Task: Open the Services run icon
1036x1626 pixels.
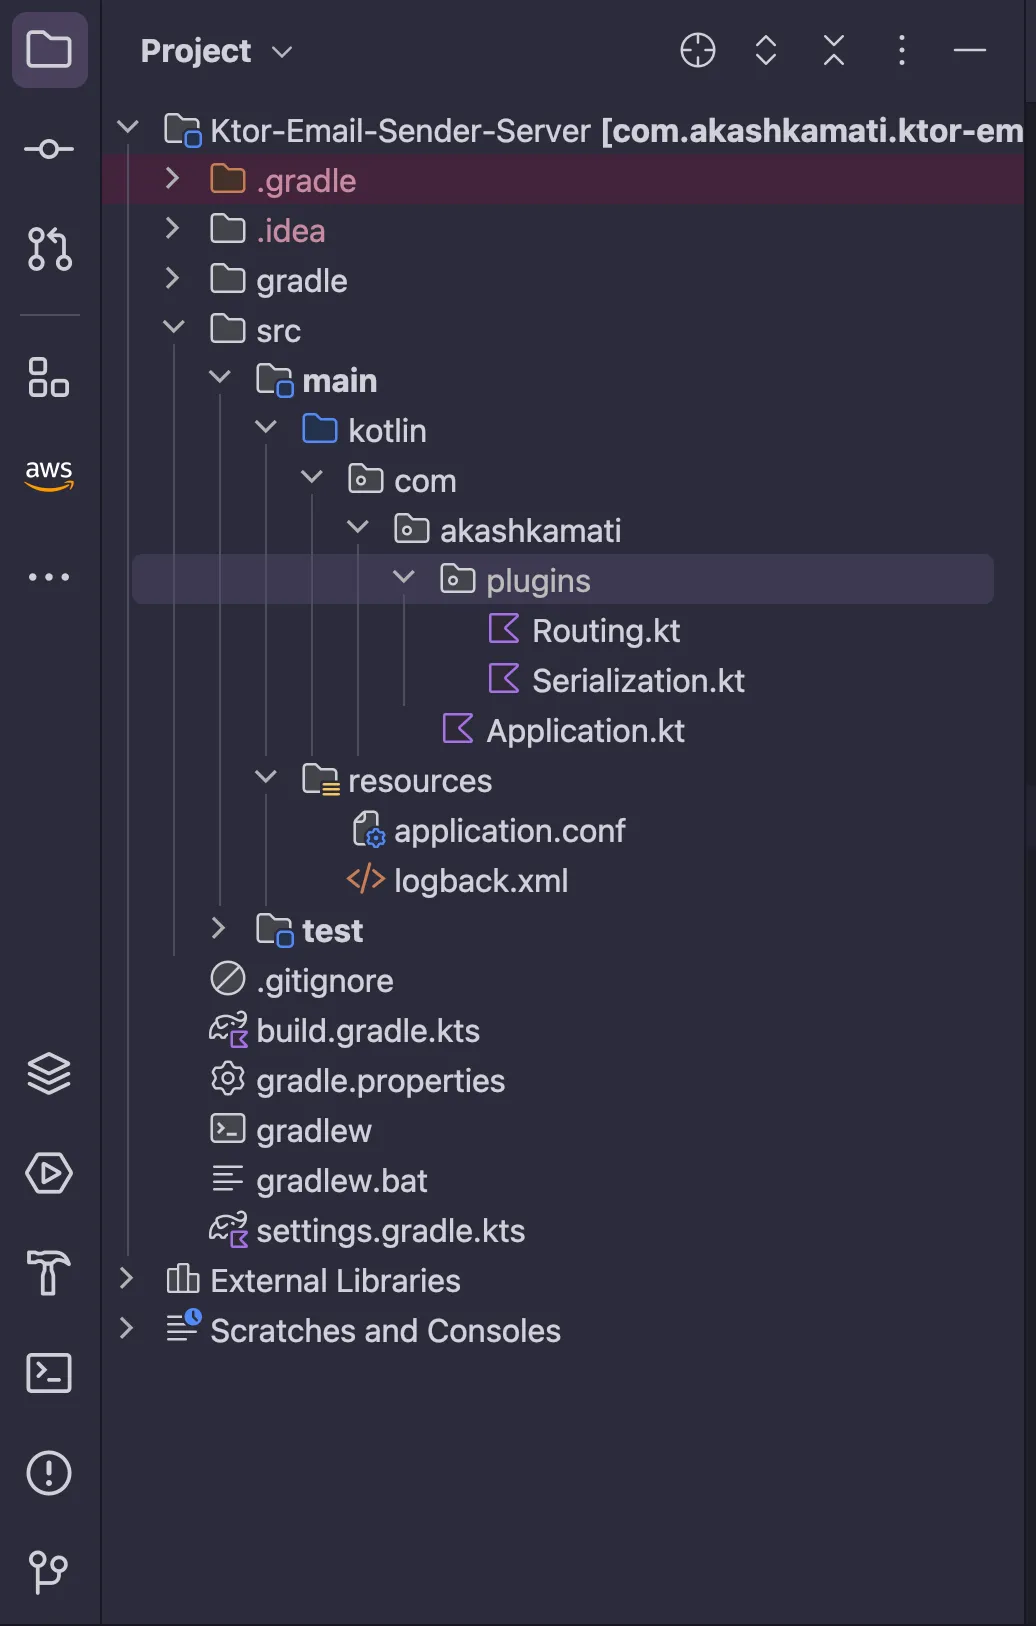Action: coord(49,1173)
